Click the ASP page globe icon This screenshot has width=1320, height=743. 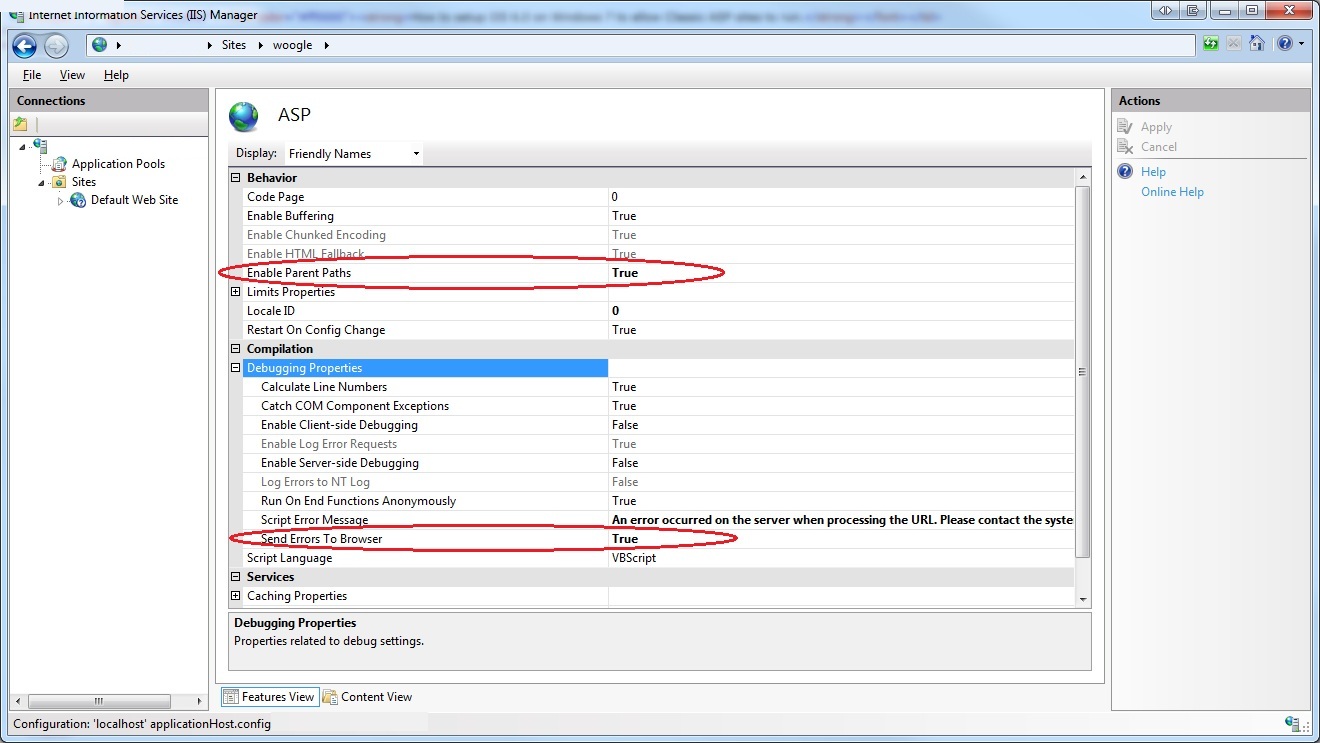(244, 116)
